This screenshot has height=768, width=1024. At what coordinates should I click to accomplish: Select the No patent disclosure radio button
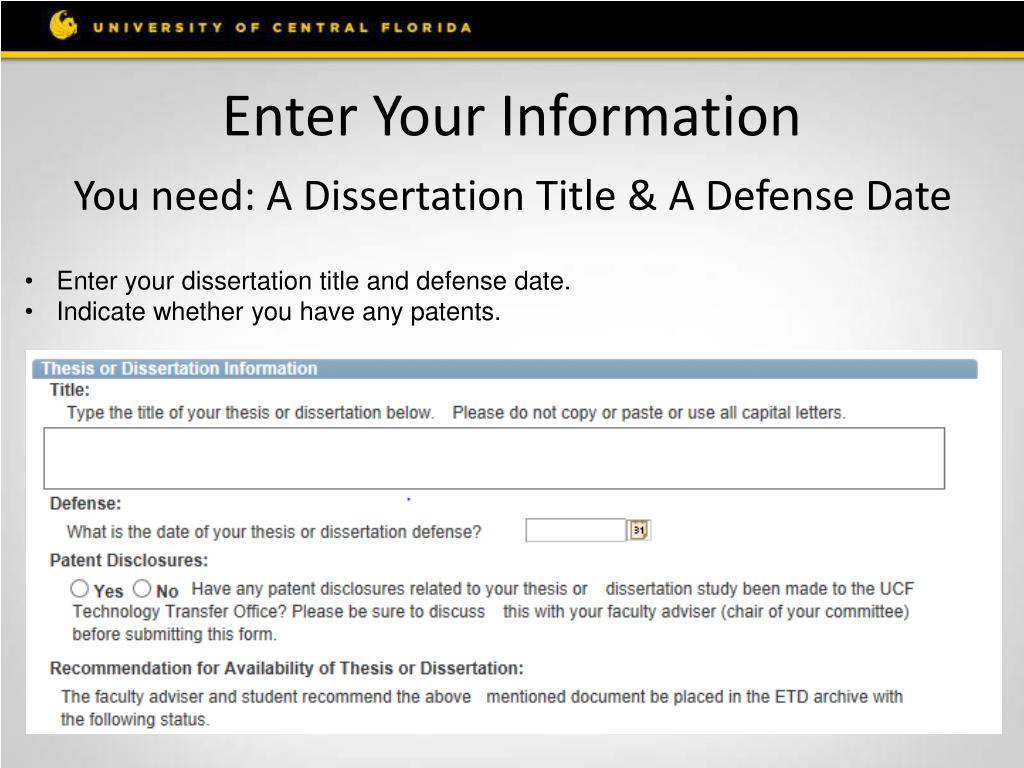142,588
